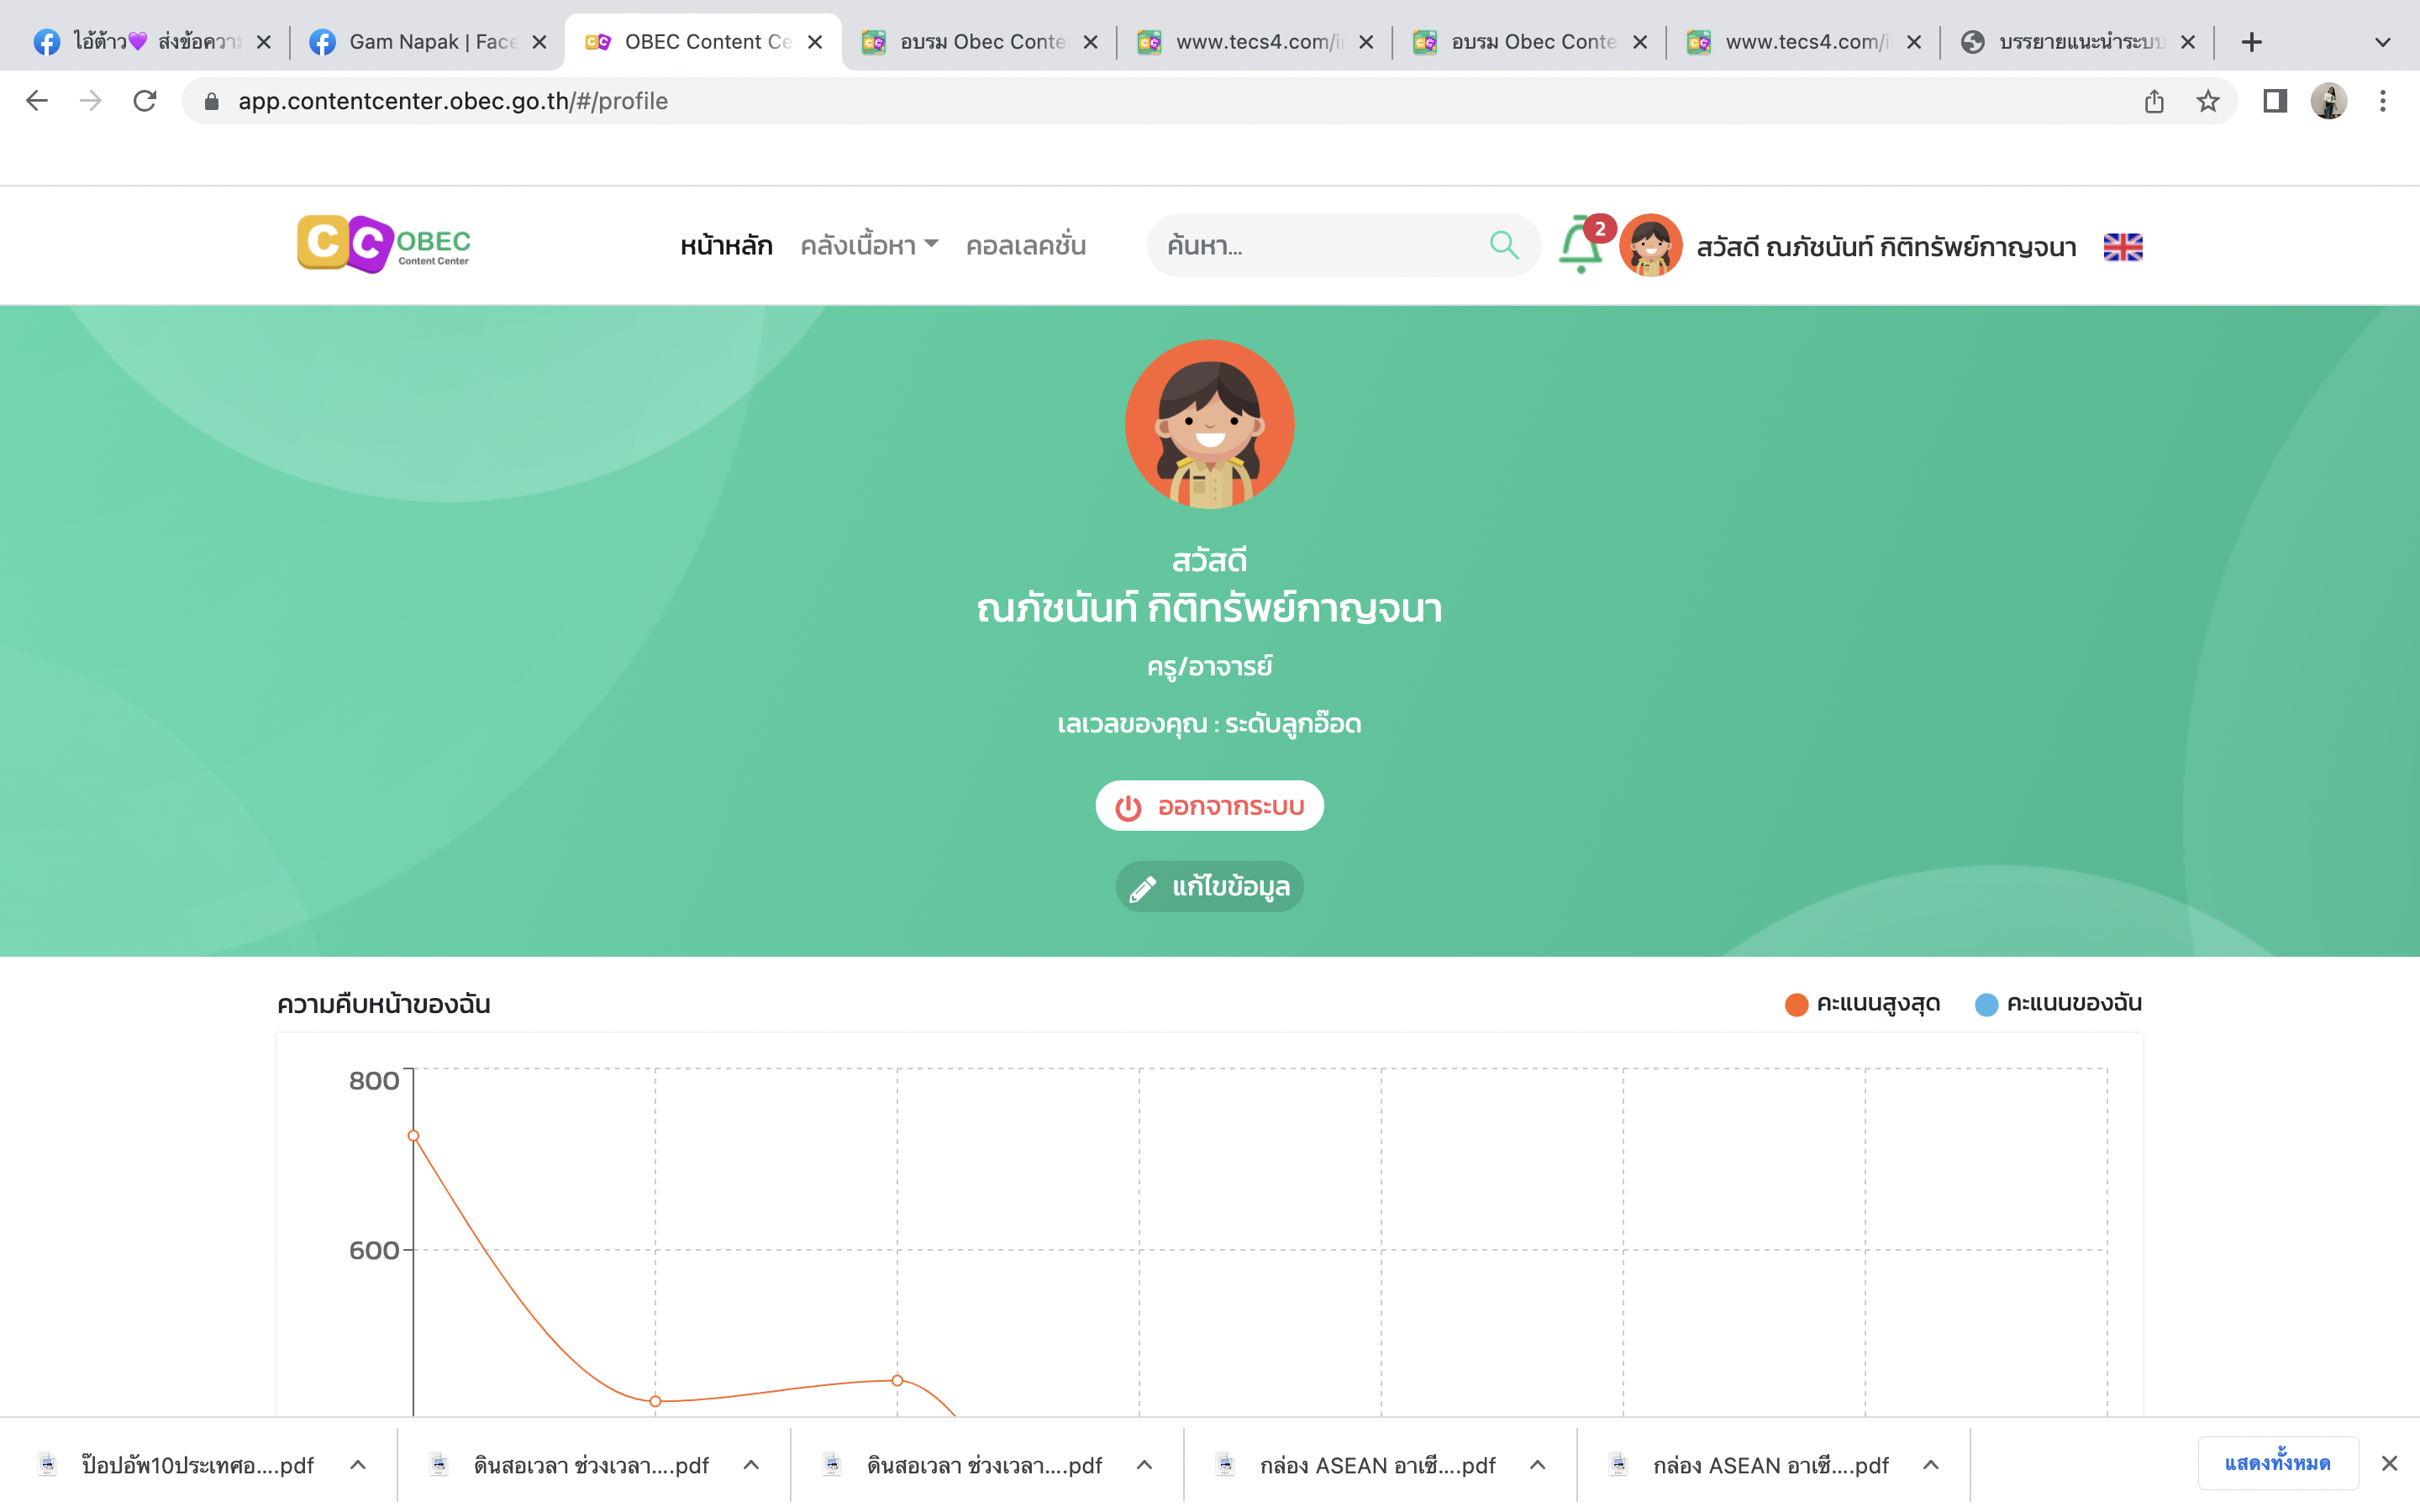
Task: Click the browser share page icon
Action: (x=2154, y=101)
